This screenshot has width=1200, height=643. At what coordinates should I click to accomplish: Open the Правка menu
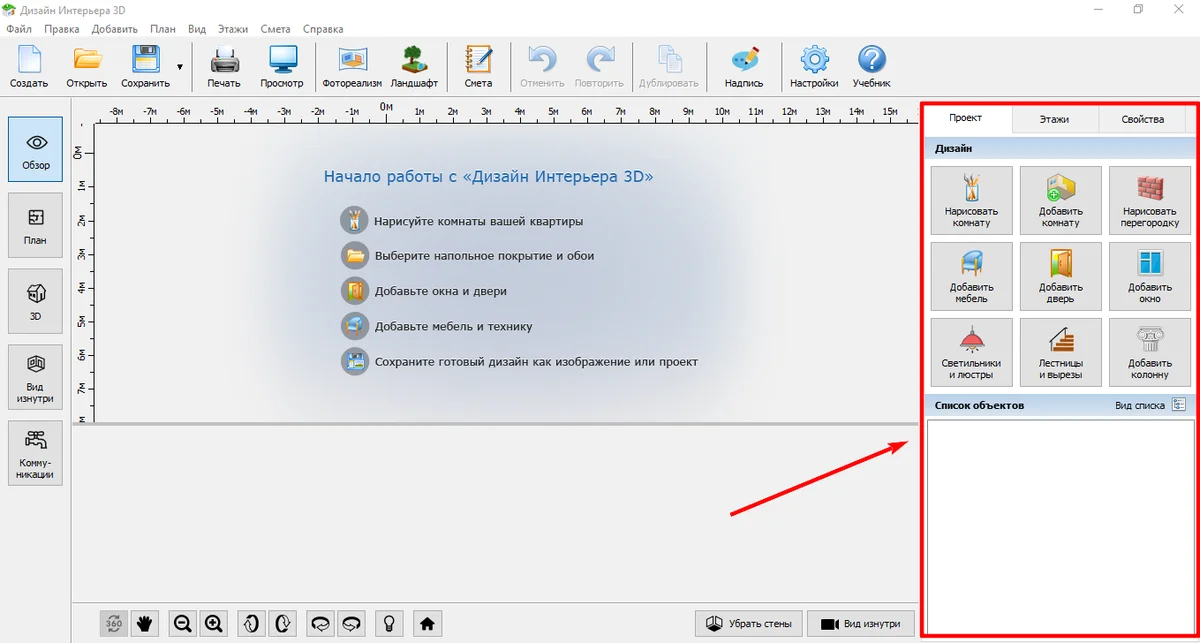click(62, 29)
